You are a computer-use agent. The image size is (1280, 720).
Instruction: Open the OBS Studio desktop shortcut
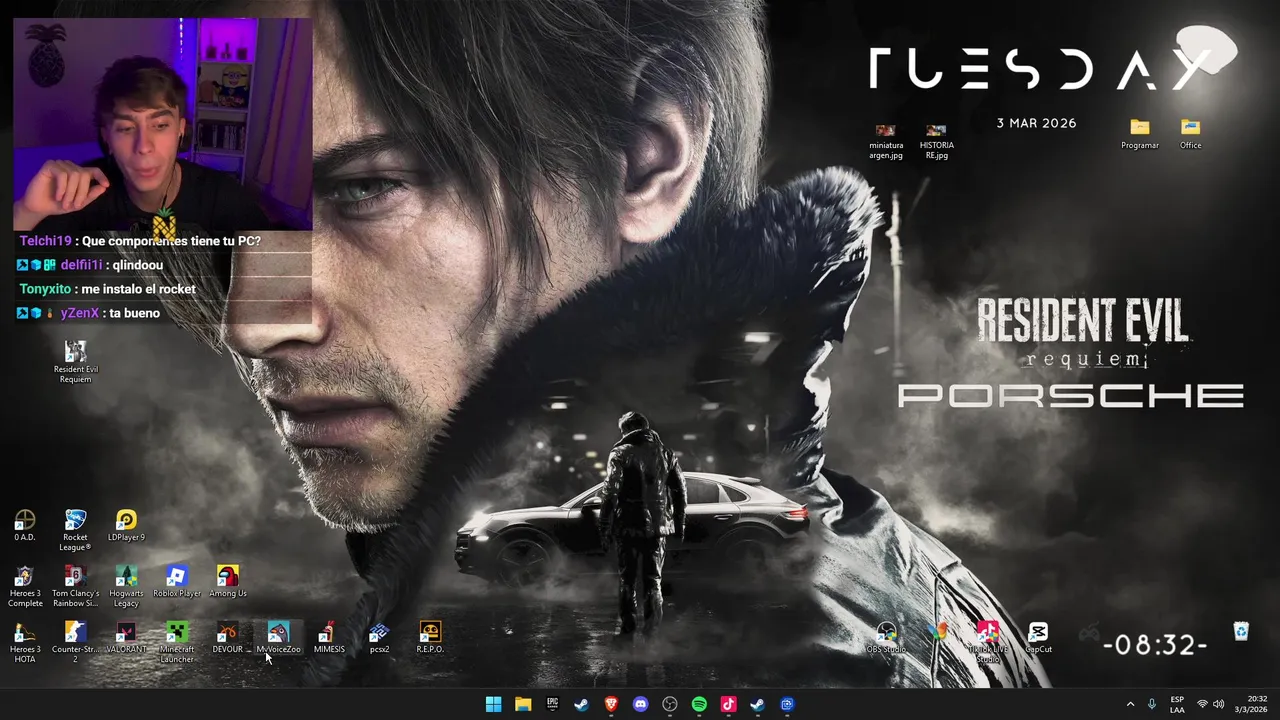(x=886, y=638)
